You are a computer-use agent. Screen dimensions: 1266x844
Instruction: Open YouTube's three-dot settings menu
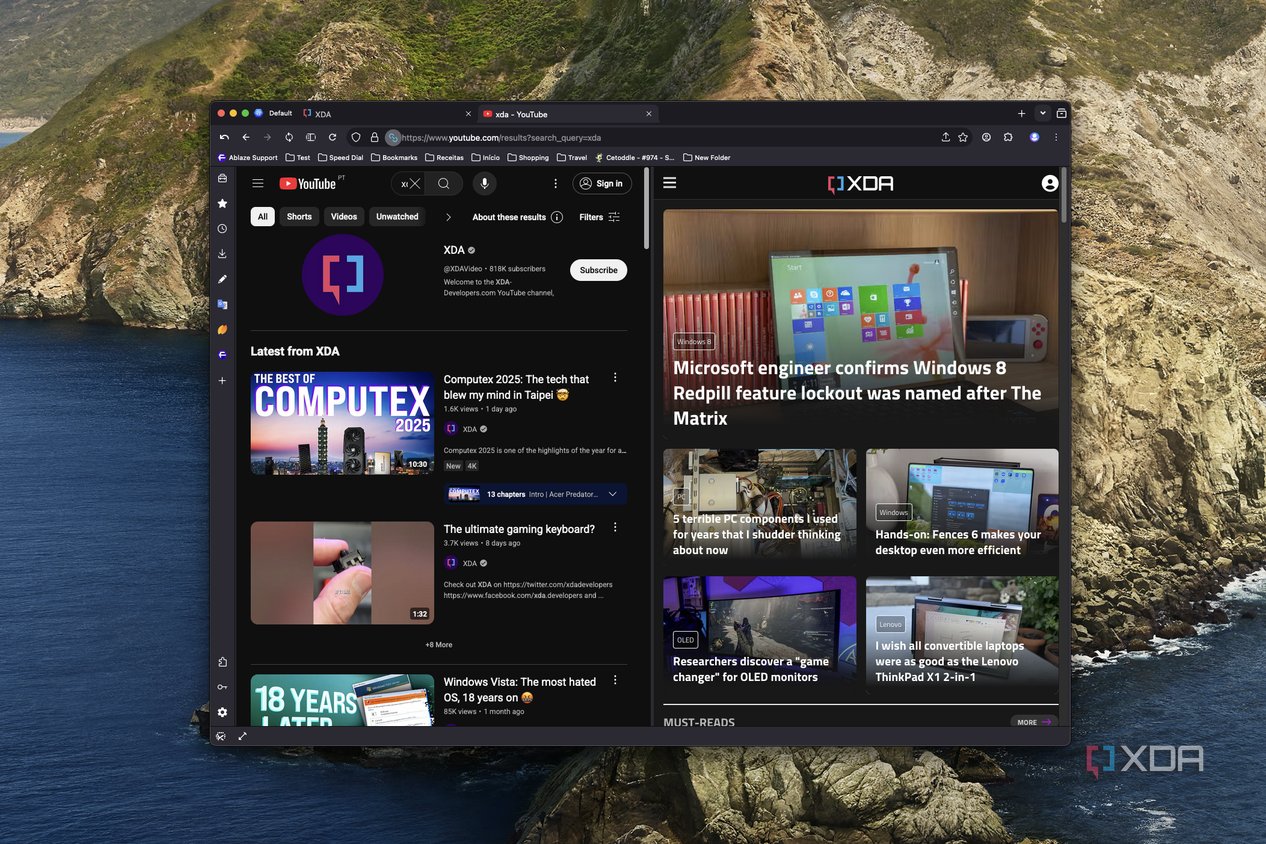coord(555,184)
